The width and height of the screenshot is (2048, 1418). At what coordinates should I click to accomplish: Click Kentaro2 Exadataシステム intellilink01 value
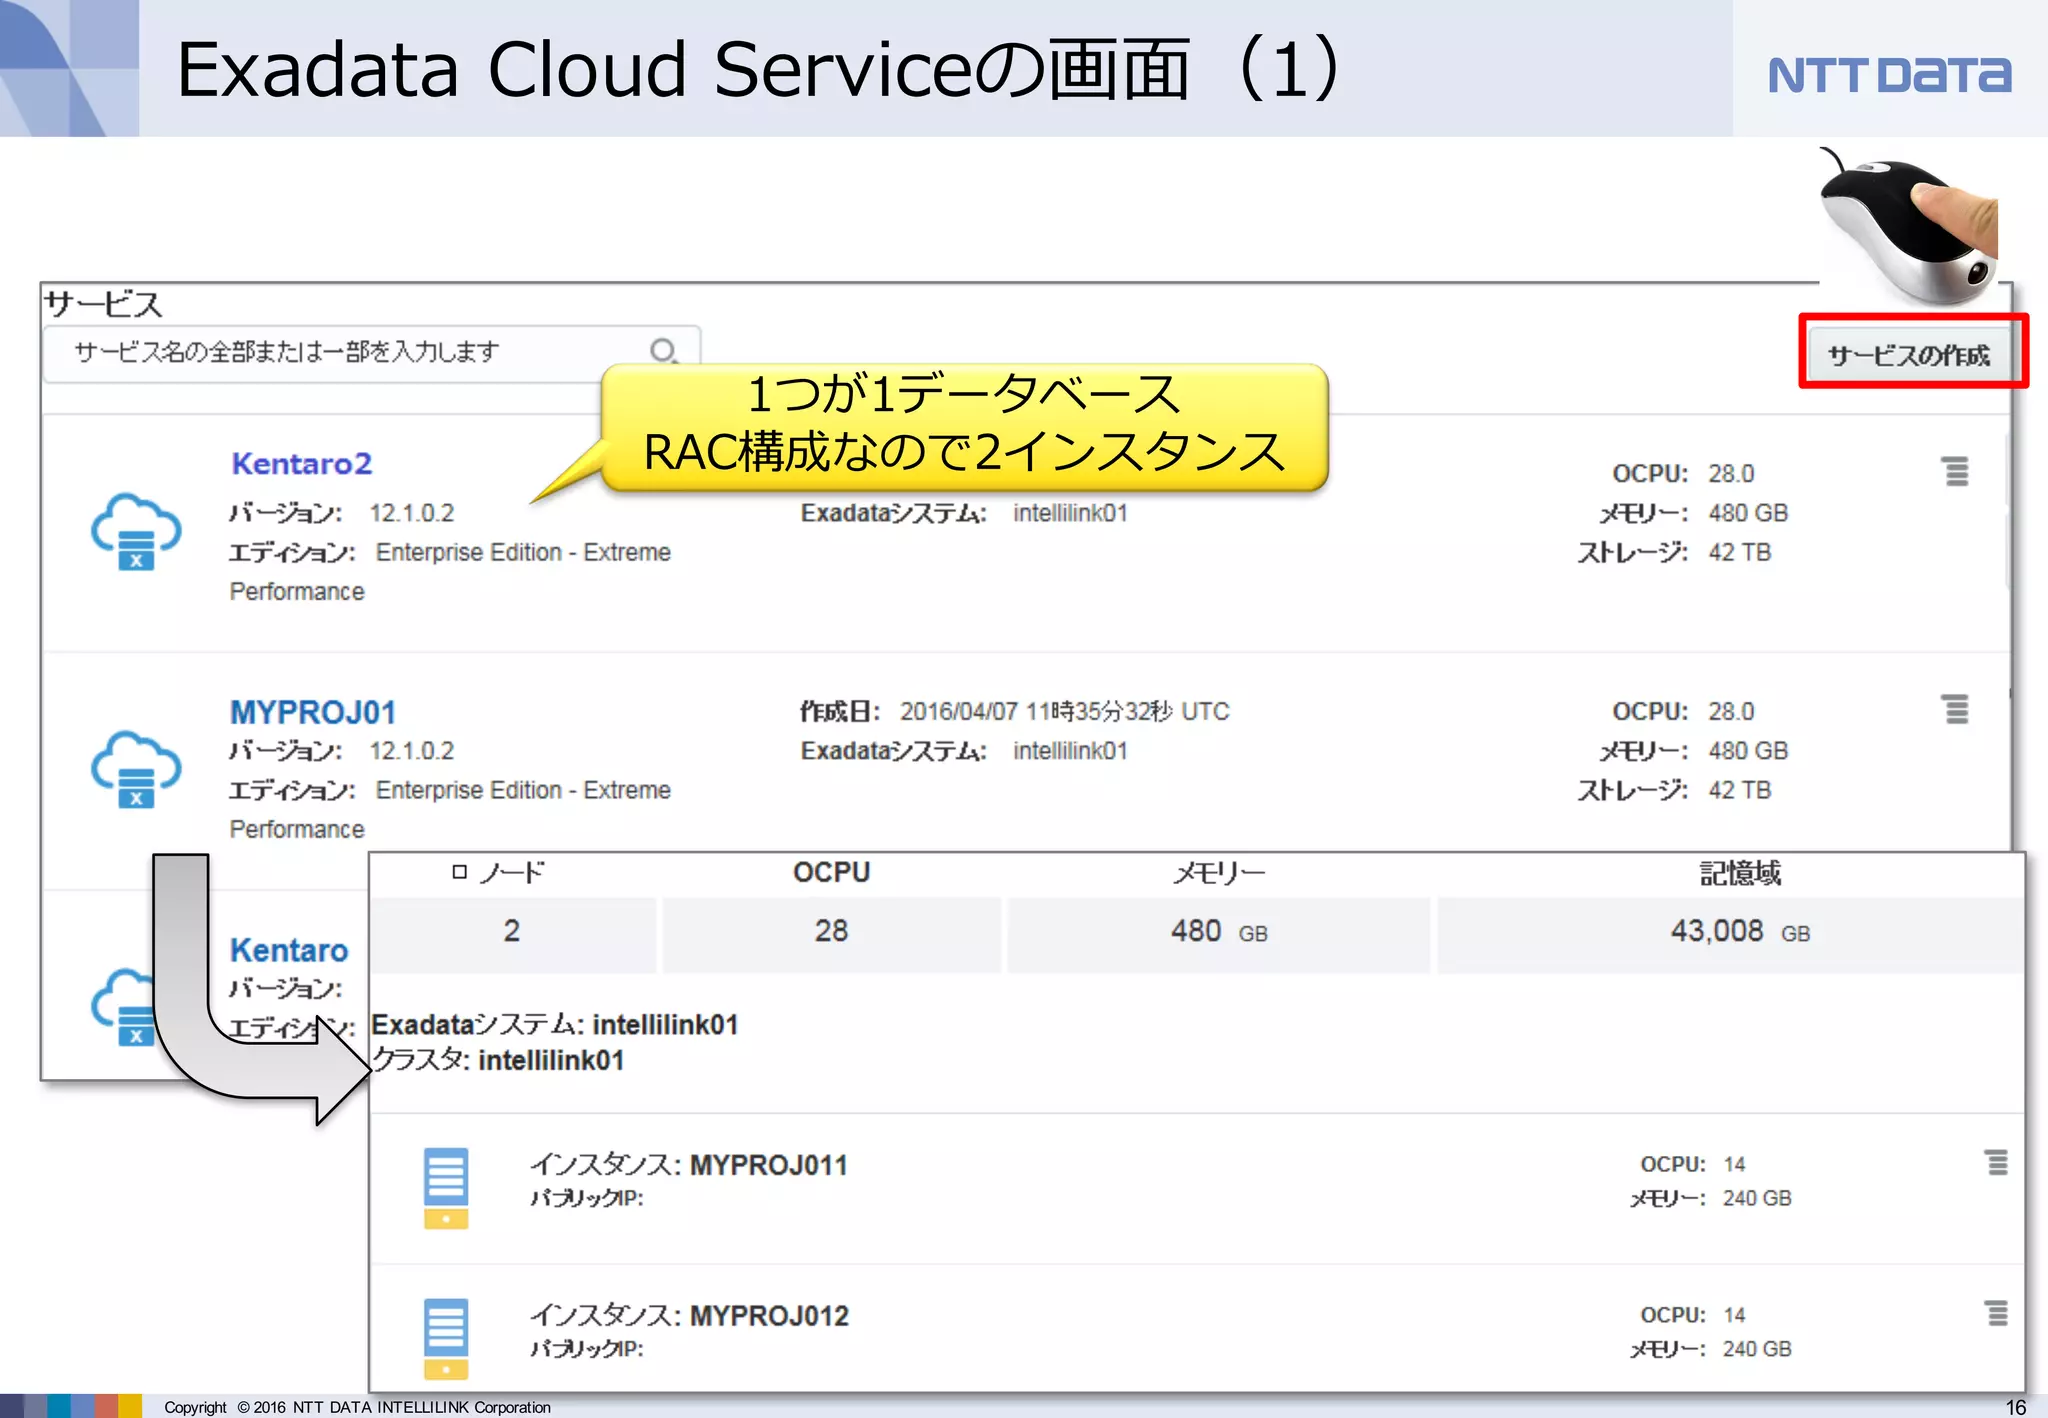(1070, 513)
